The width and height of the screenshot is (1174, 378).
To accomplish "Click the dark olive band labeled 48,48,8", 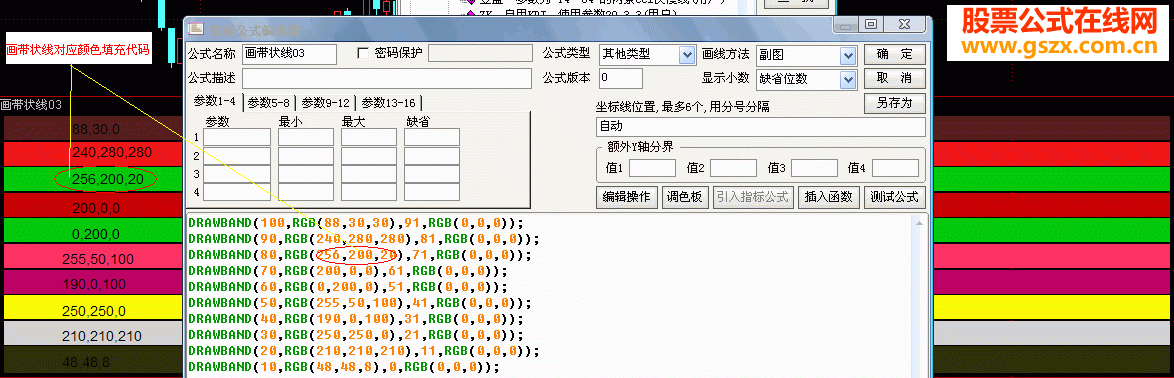I will click(x=93, y=360).
